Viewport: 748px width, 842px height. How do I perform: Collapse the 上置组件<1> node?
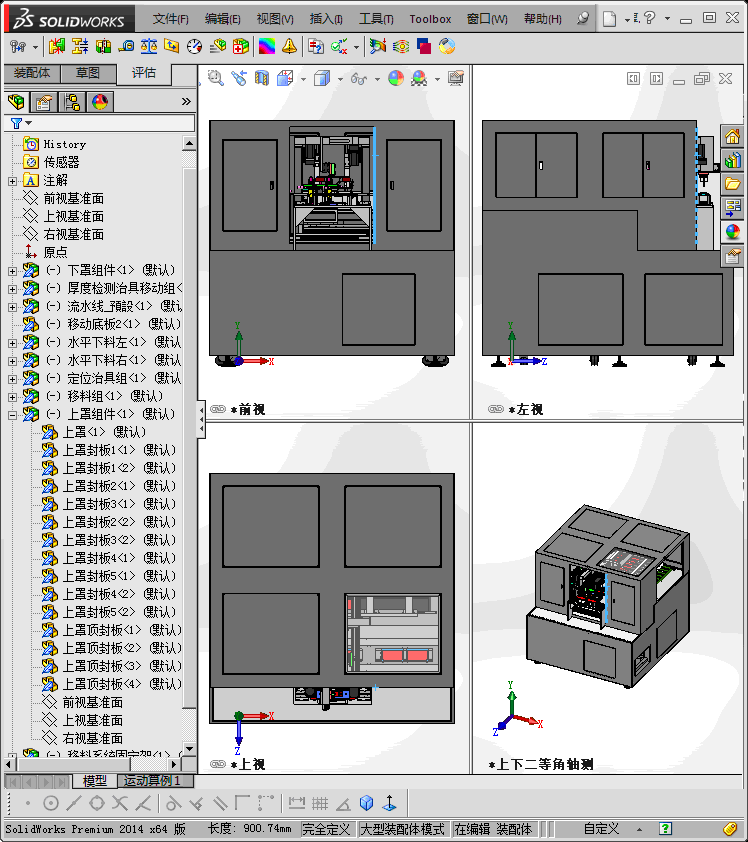point(12,415)
